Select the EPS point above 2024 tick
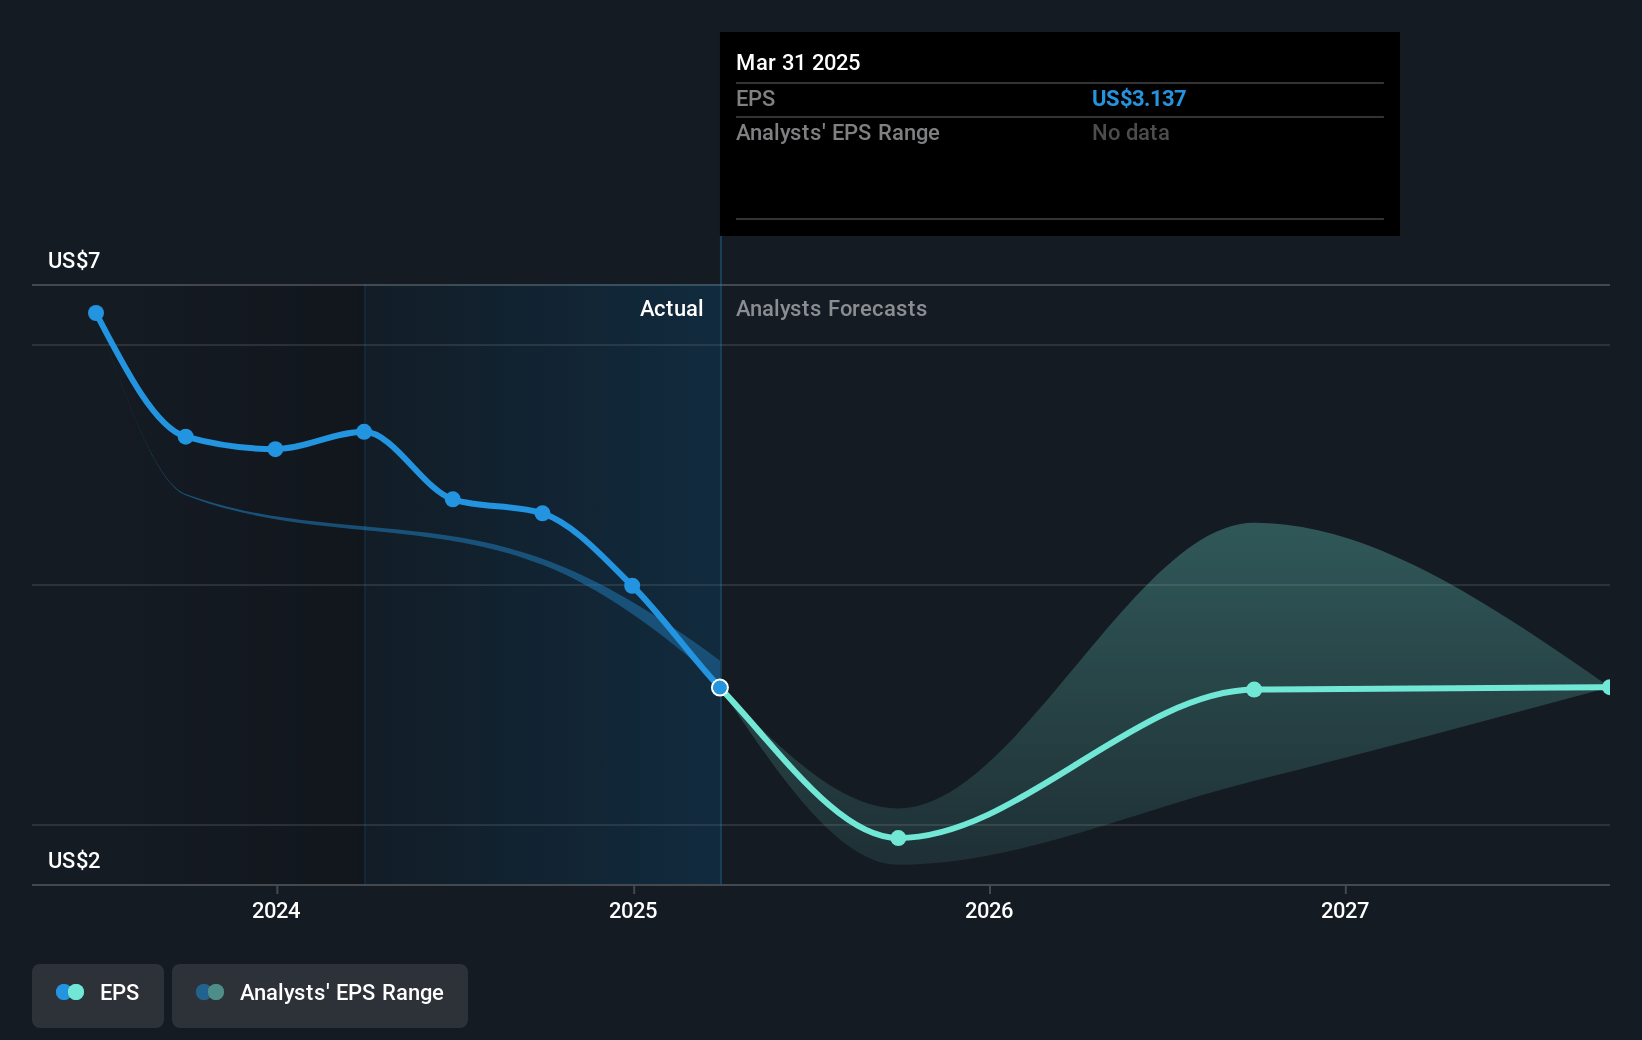The width and height of the screenshot is (1642, 1040). (x=275, y=449)
